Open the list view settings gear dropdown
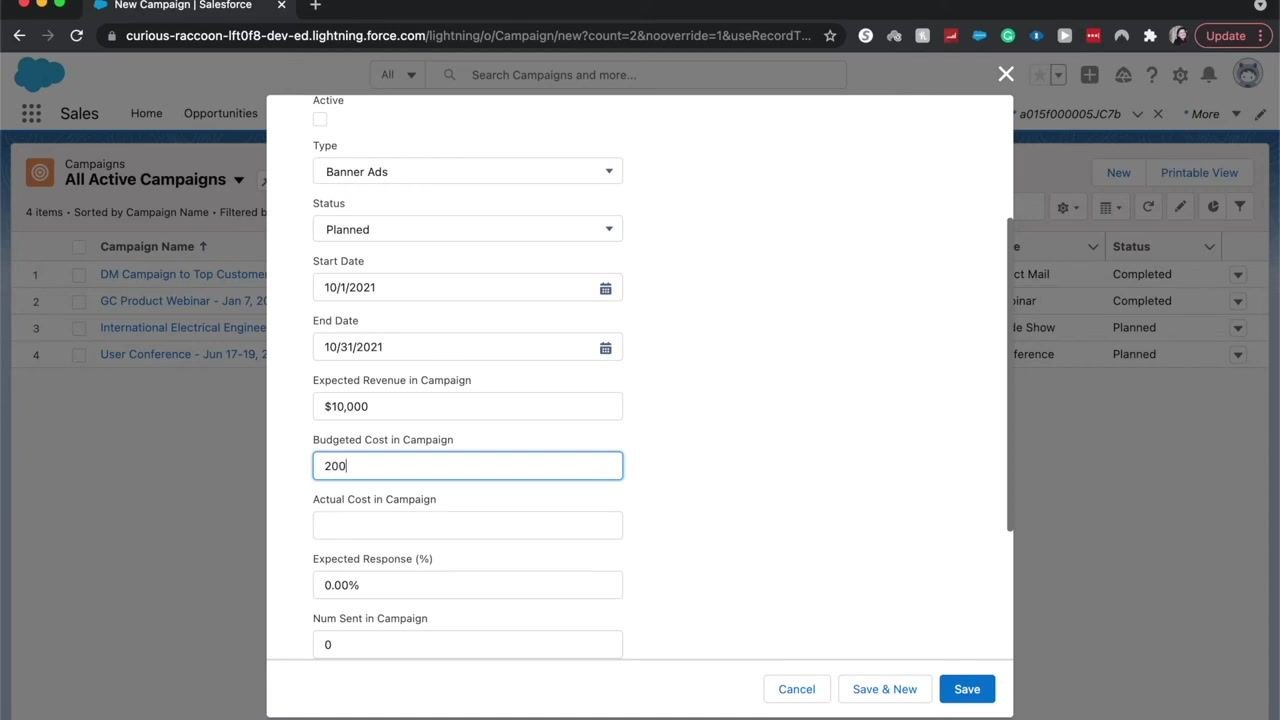Viewport: 1280px width, 720px height. [x=1068, y=207]
